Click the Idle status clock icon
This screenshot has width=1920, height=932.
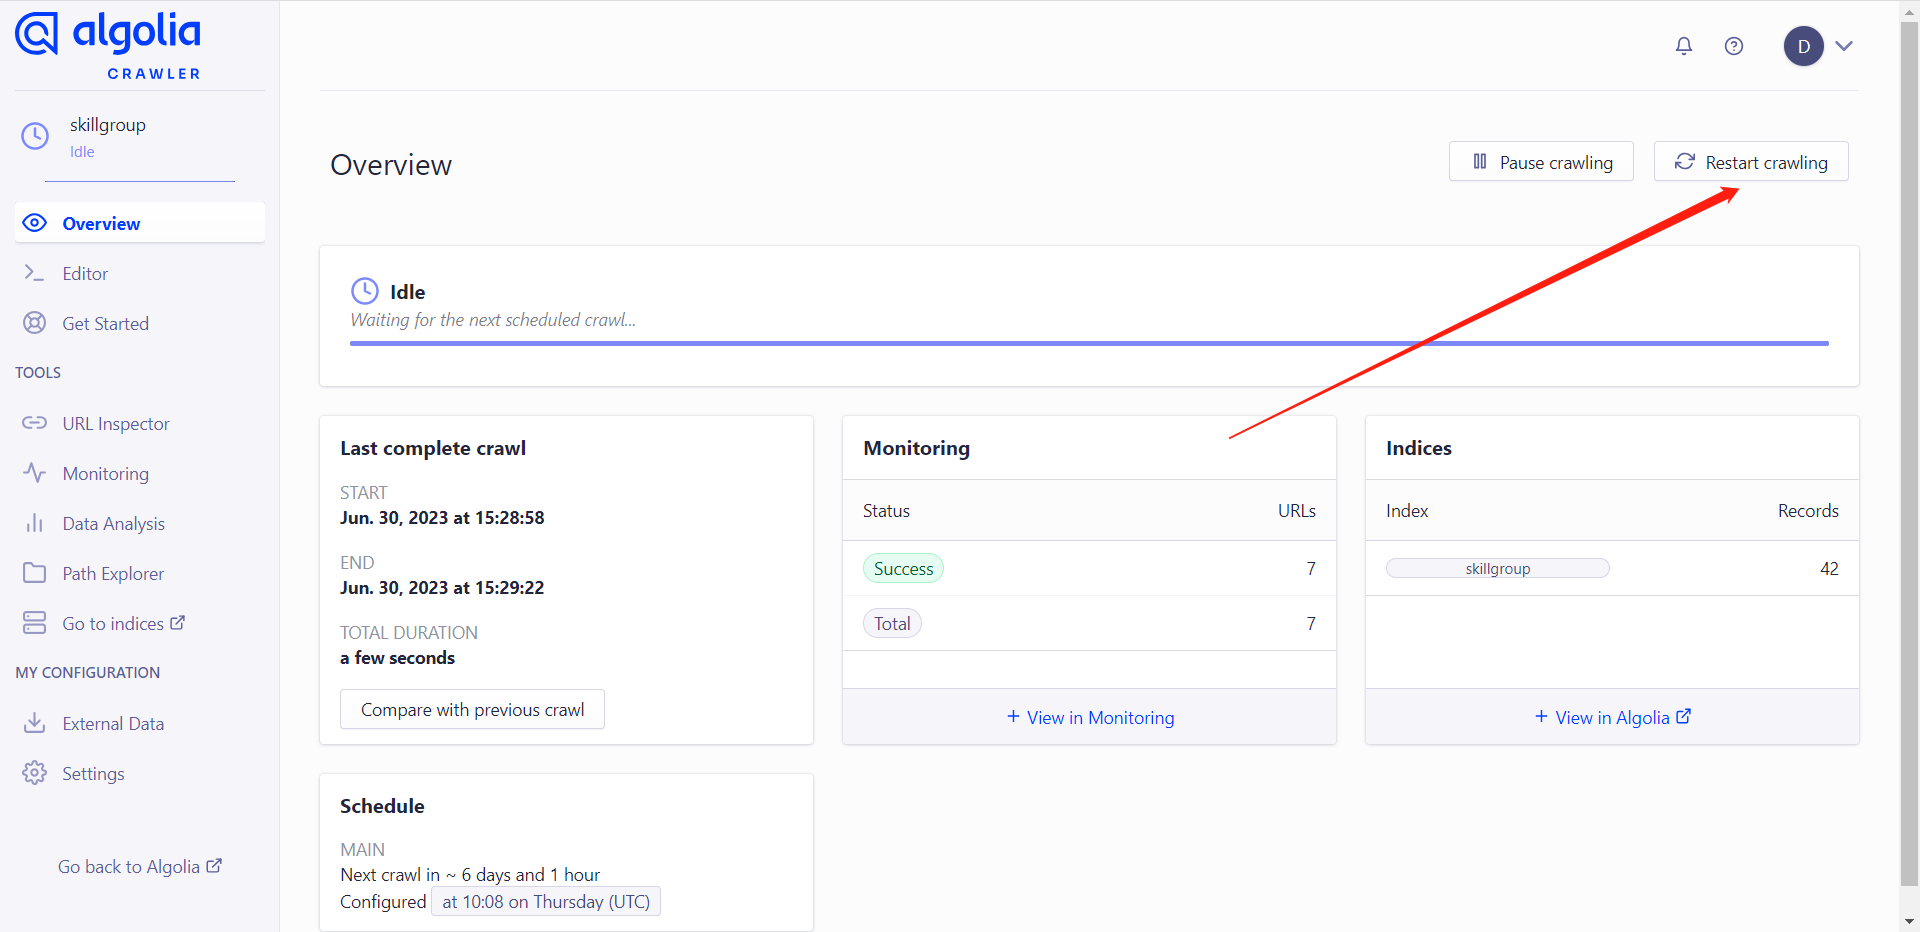[x=365, y=291]
